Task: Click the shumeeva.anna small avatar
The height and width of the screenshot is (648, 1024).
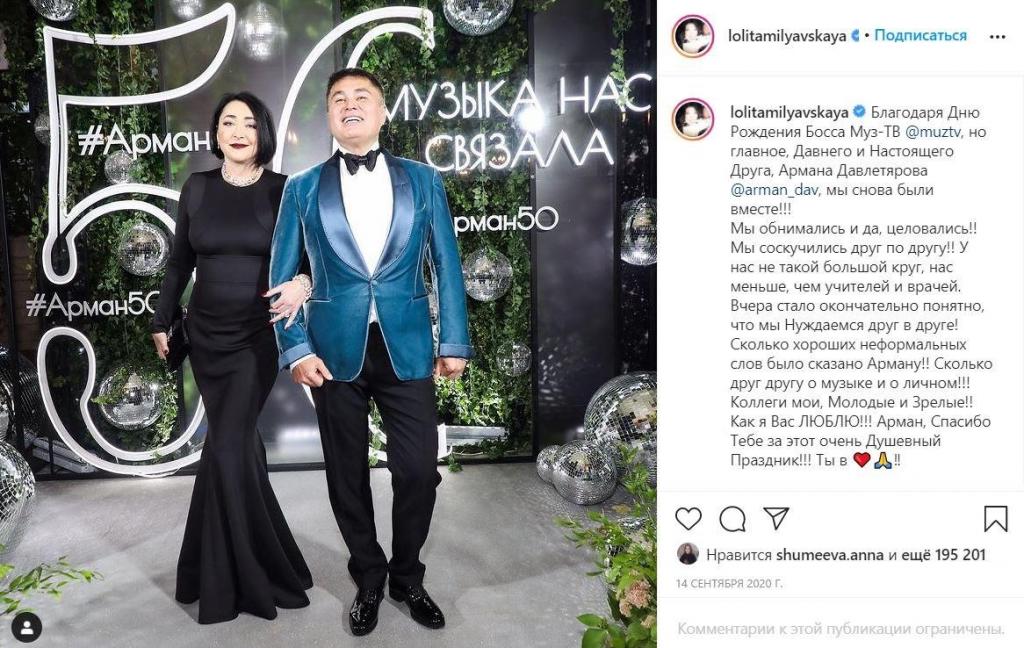Action: coord(688,554)
